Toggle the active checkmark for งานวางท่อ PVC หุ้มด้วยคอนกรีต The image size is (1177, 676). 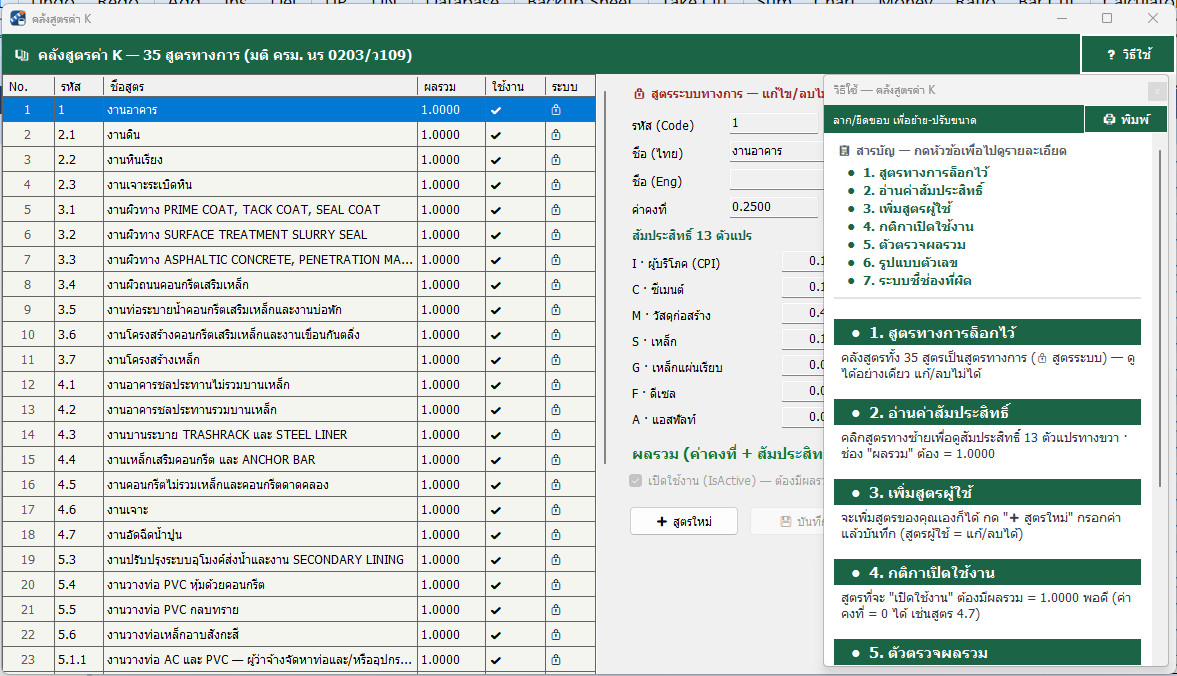(x=496, y=585)
